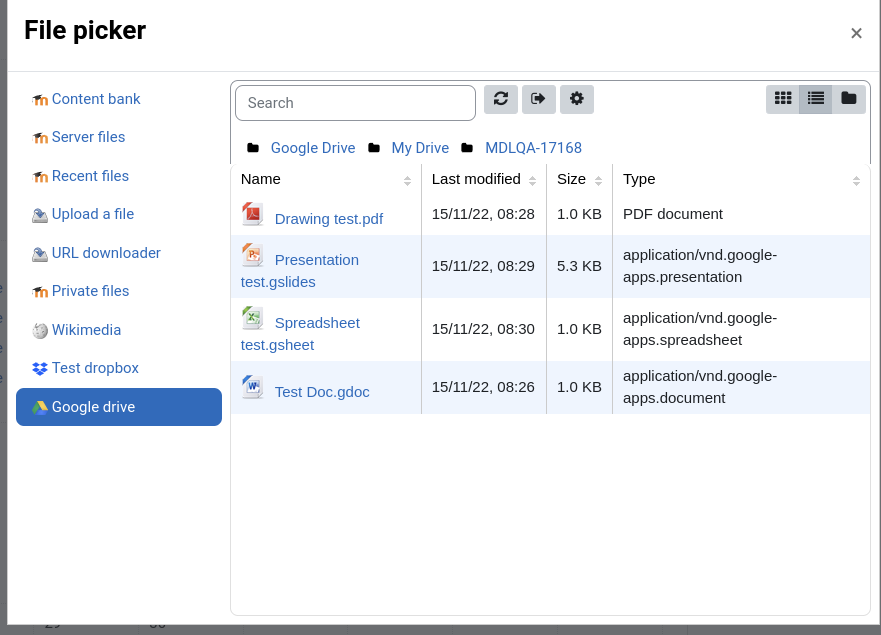The height and width of the screenshot is (635, 881).
Task: Click folder icon before My Drive breadcrumb
Action: tap(374, 148)
